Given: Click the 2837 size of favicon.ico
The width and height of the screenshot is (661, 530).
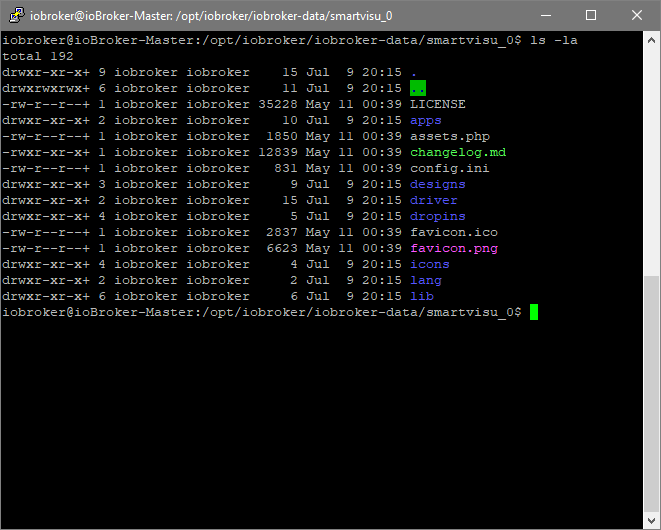Looking at the screenshot, I should (282, 232).
